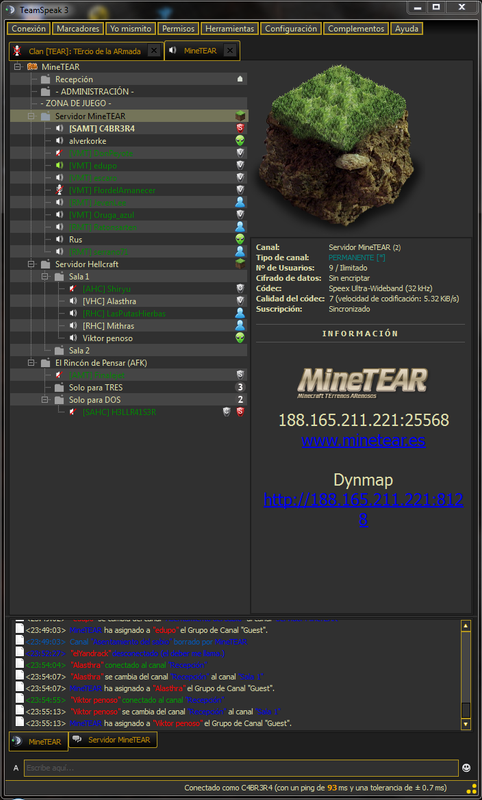
Task: Click the blue person icon beside JevenLee
Action: point(240,203)
